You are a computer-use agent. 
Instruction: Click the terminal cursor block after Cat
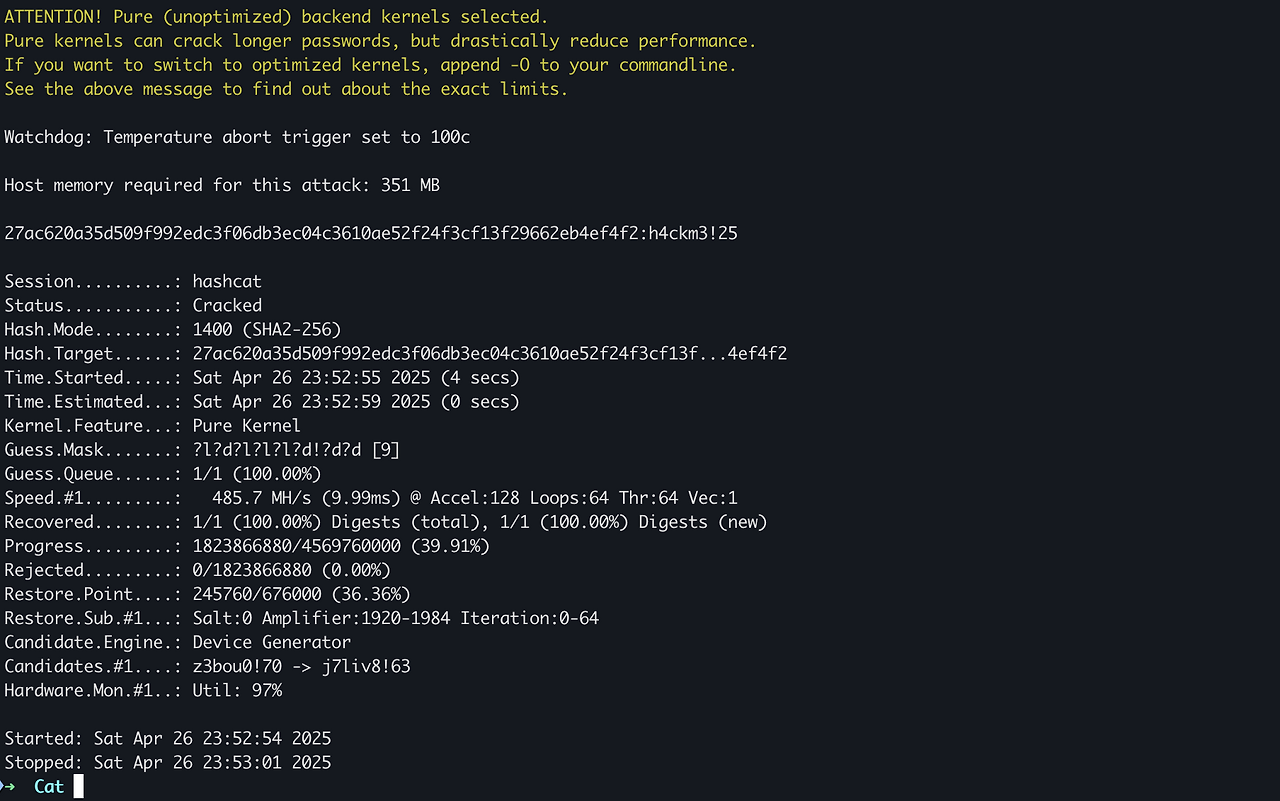pyautogui.click(x=78, y=787)
